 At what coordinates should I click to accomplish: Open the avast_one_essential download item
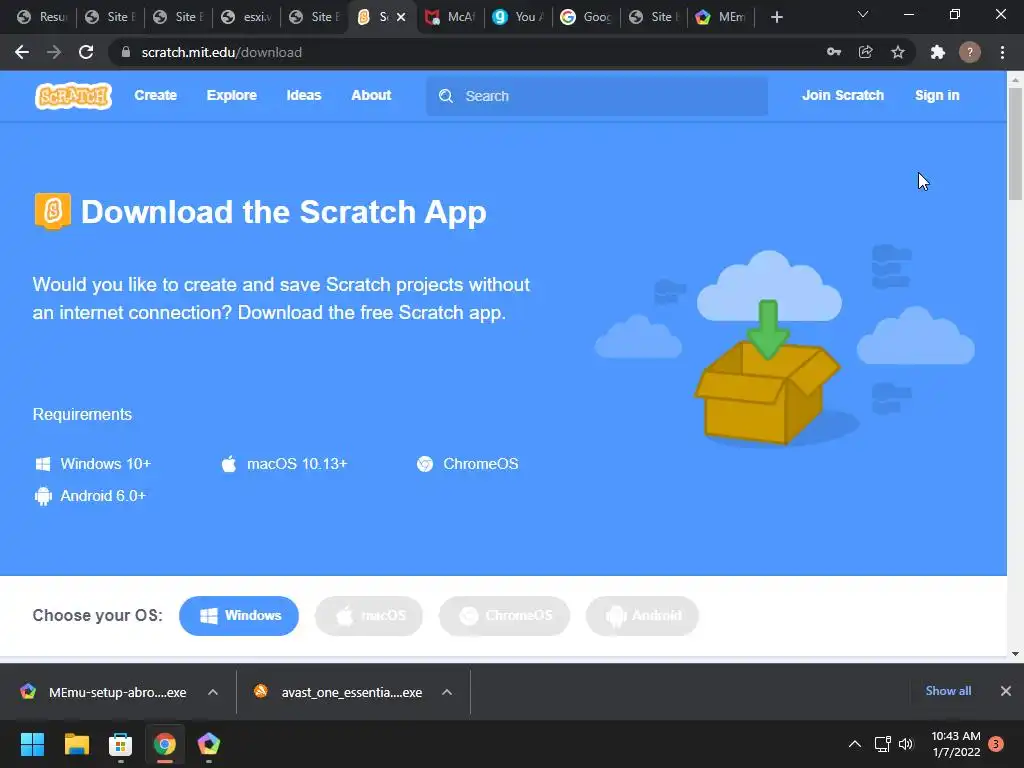click(339, 692)
